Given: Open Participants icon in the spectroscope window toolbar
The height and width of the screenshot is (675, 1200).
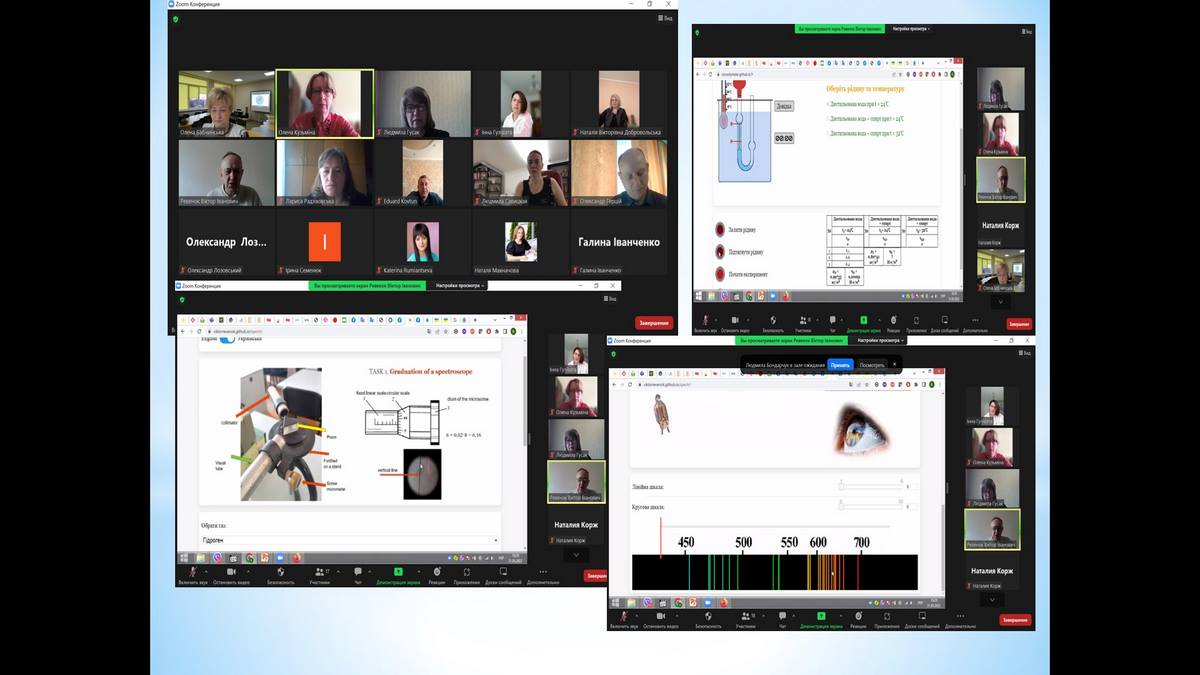Looking at the screenshot, I should [x=320, y=572].
